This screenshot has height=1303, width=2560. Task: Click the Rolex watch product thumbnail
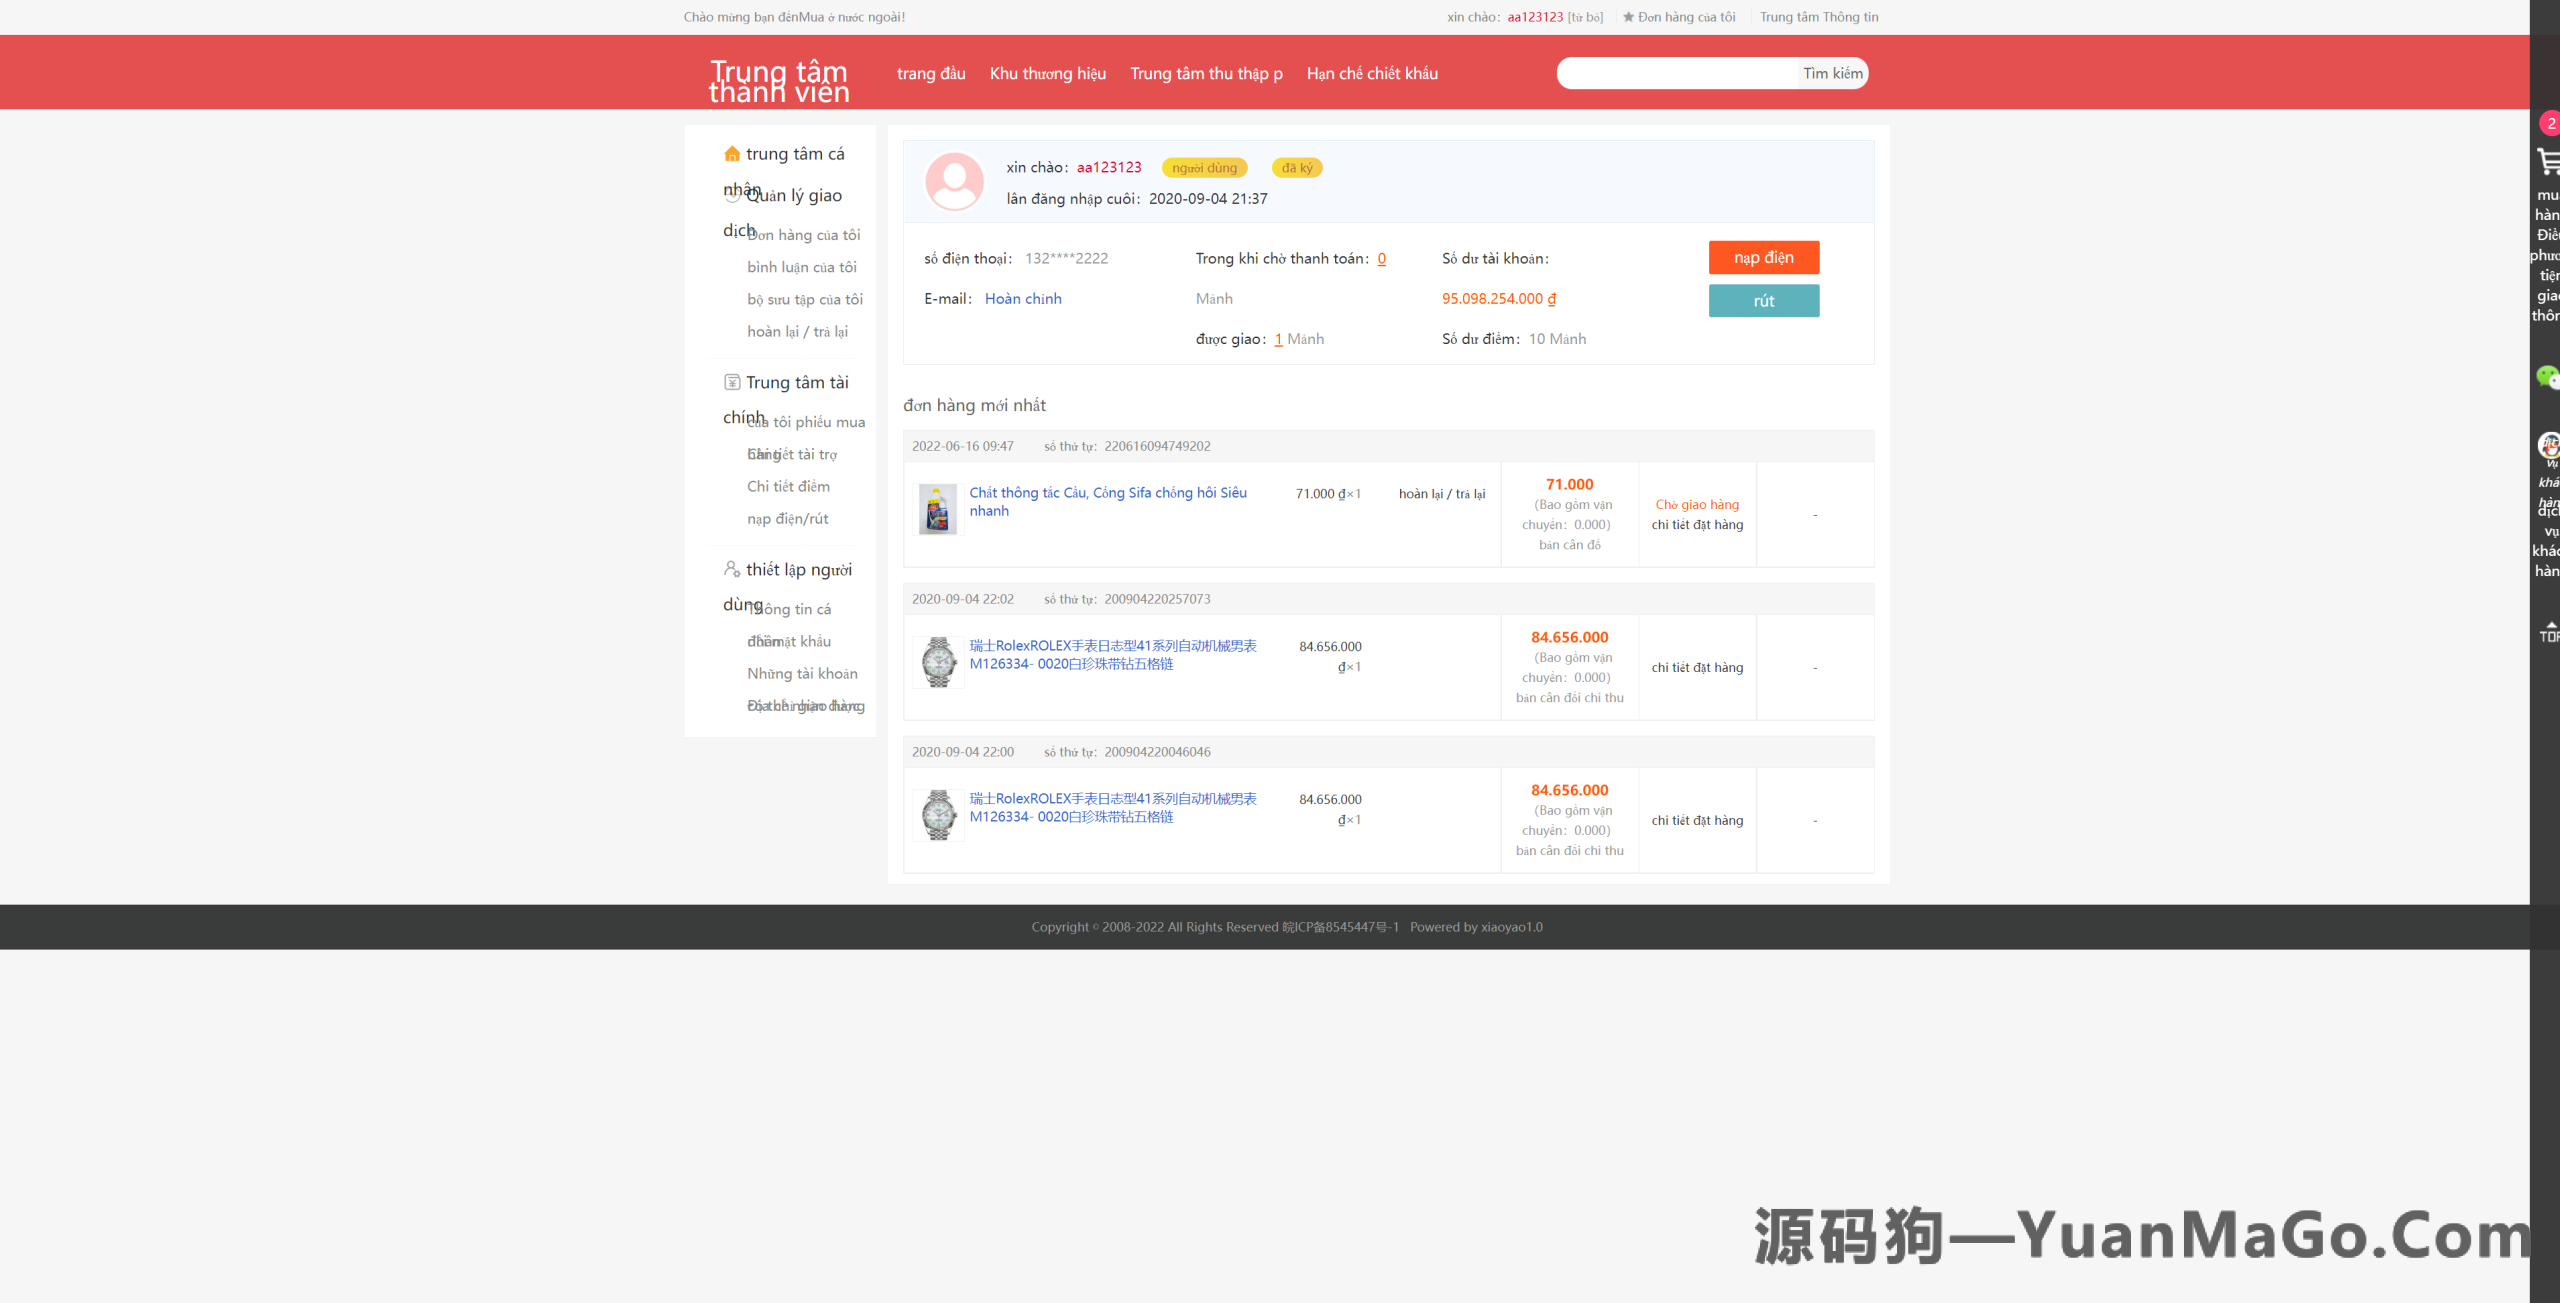click(938, 660)
